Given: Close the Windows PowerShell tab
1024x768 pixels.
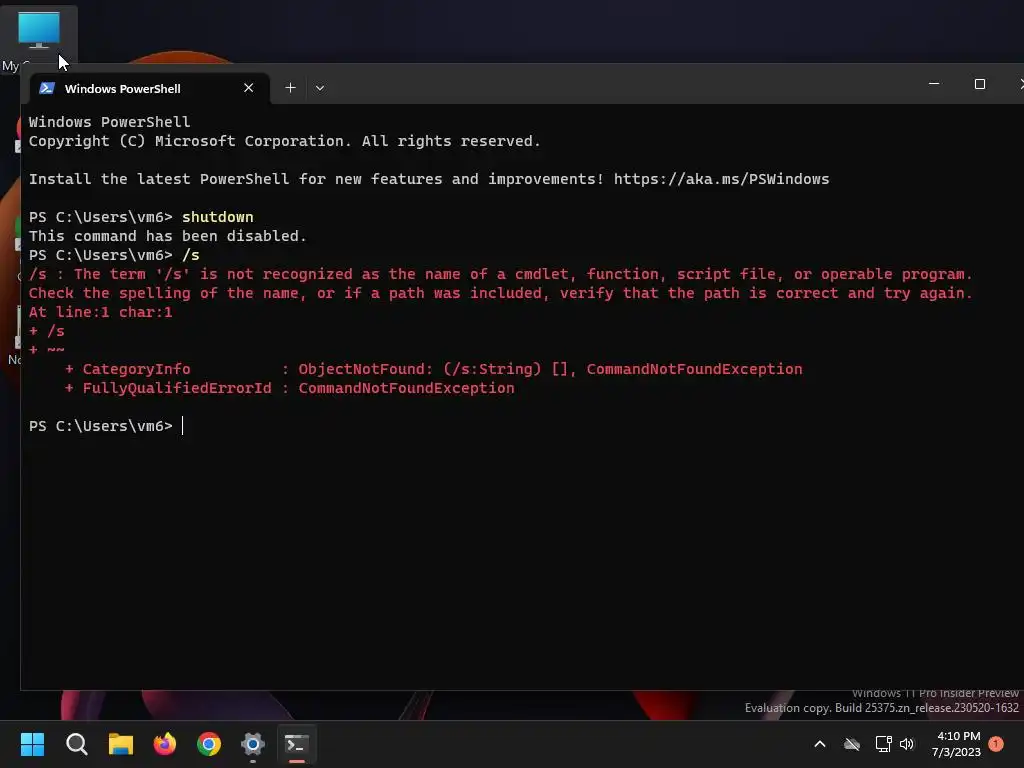Looking at the screenshot, I should (249, 88).
